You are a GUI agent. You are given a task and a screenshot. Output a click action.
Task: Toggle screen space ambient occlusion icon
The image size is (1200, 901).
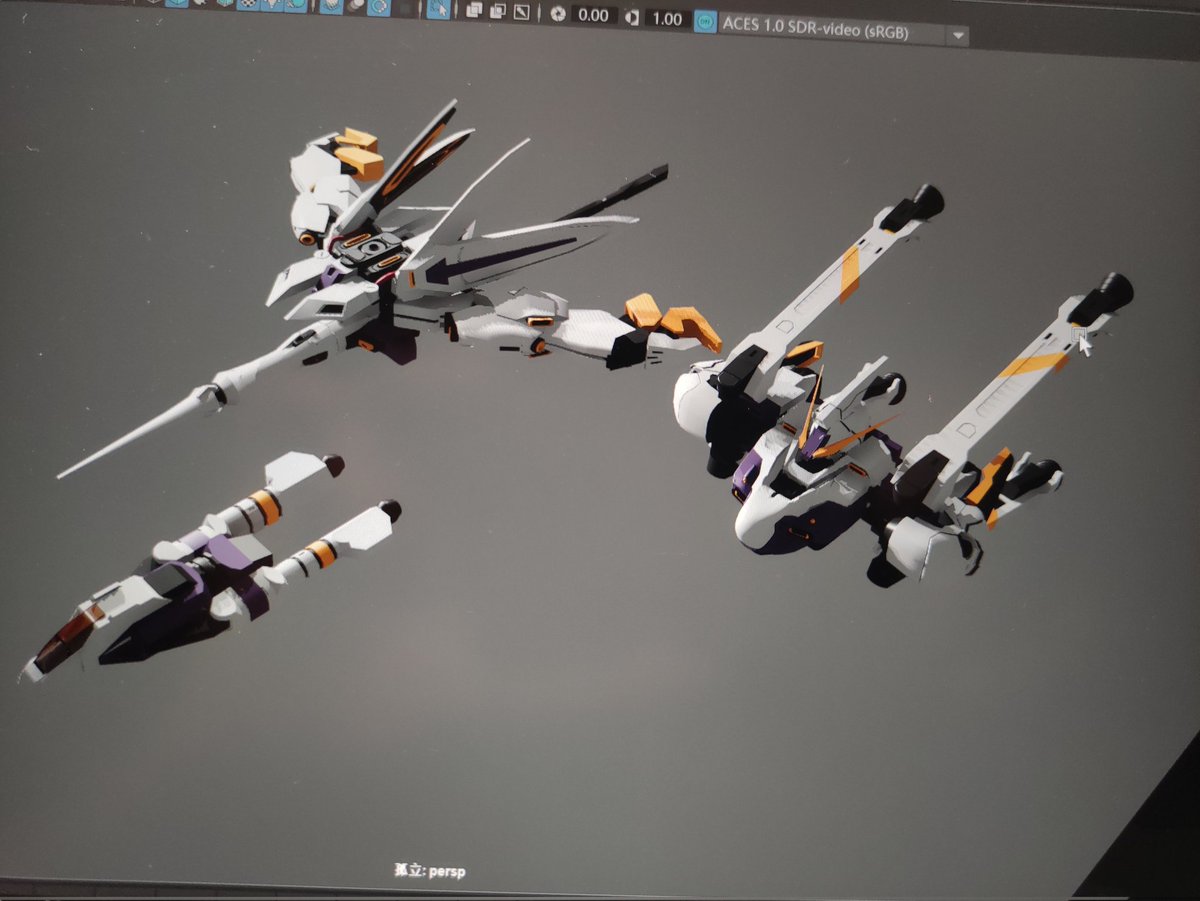pyautogui.click(x=330, y=5)
